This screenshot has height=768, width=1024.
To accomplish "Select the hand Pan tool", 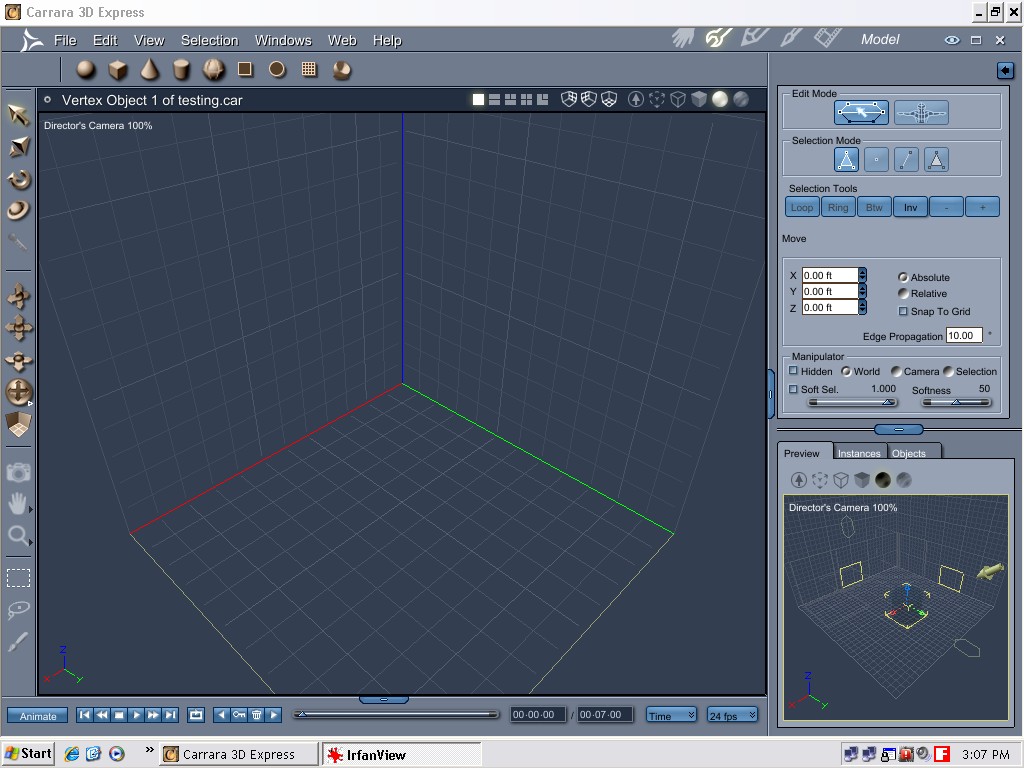I will click(x=18, y=504).
